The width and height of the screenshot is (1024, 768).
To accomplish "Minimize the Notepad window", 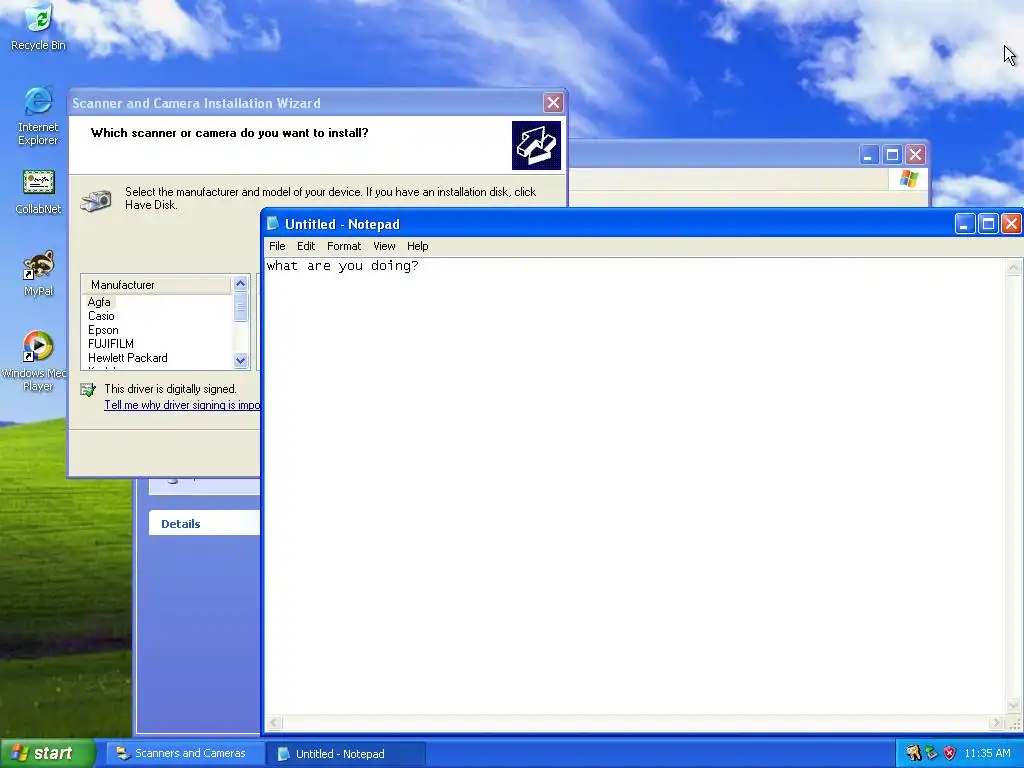I will point(965,224).
